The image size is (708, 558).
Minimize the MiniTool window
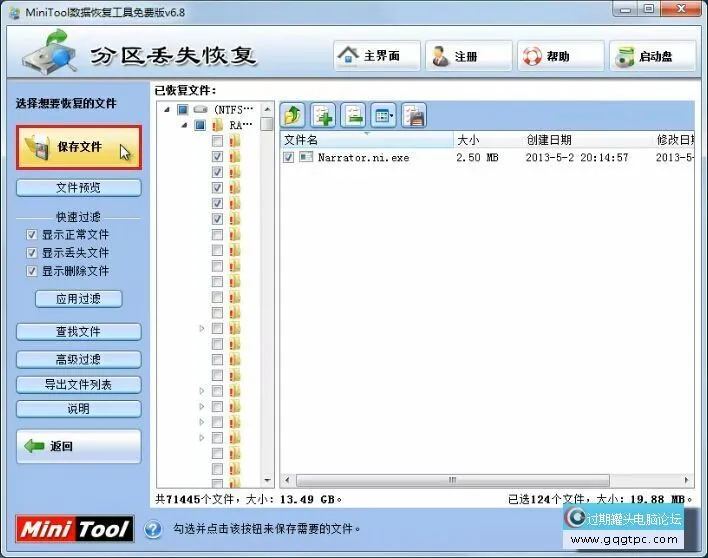(x=625, y=9)
